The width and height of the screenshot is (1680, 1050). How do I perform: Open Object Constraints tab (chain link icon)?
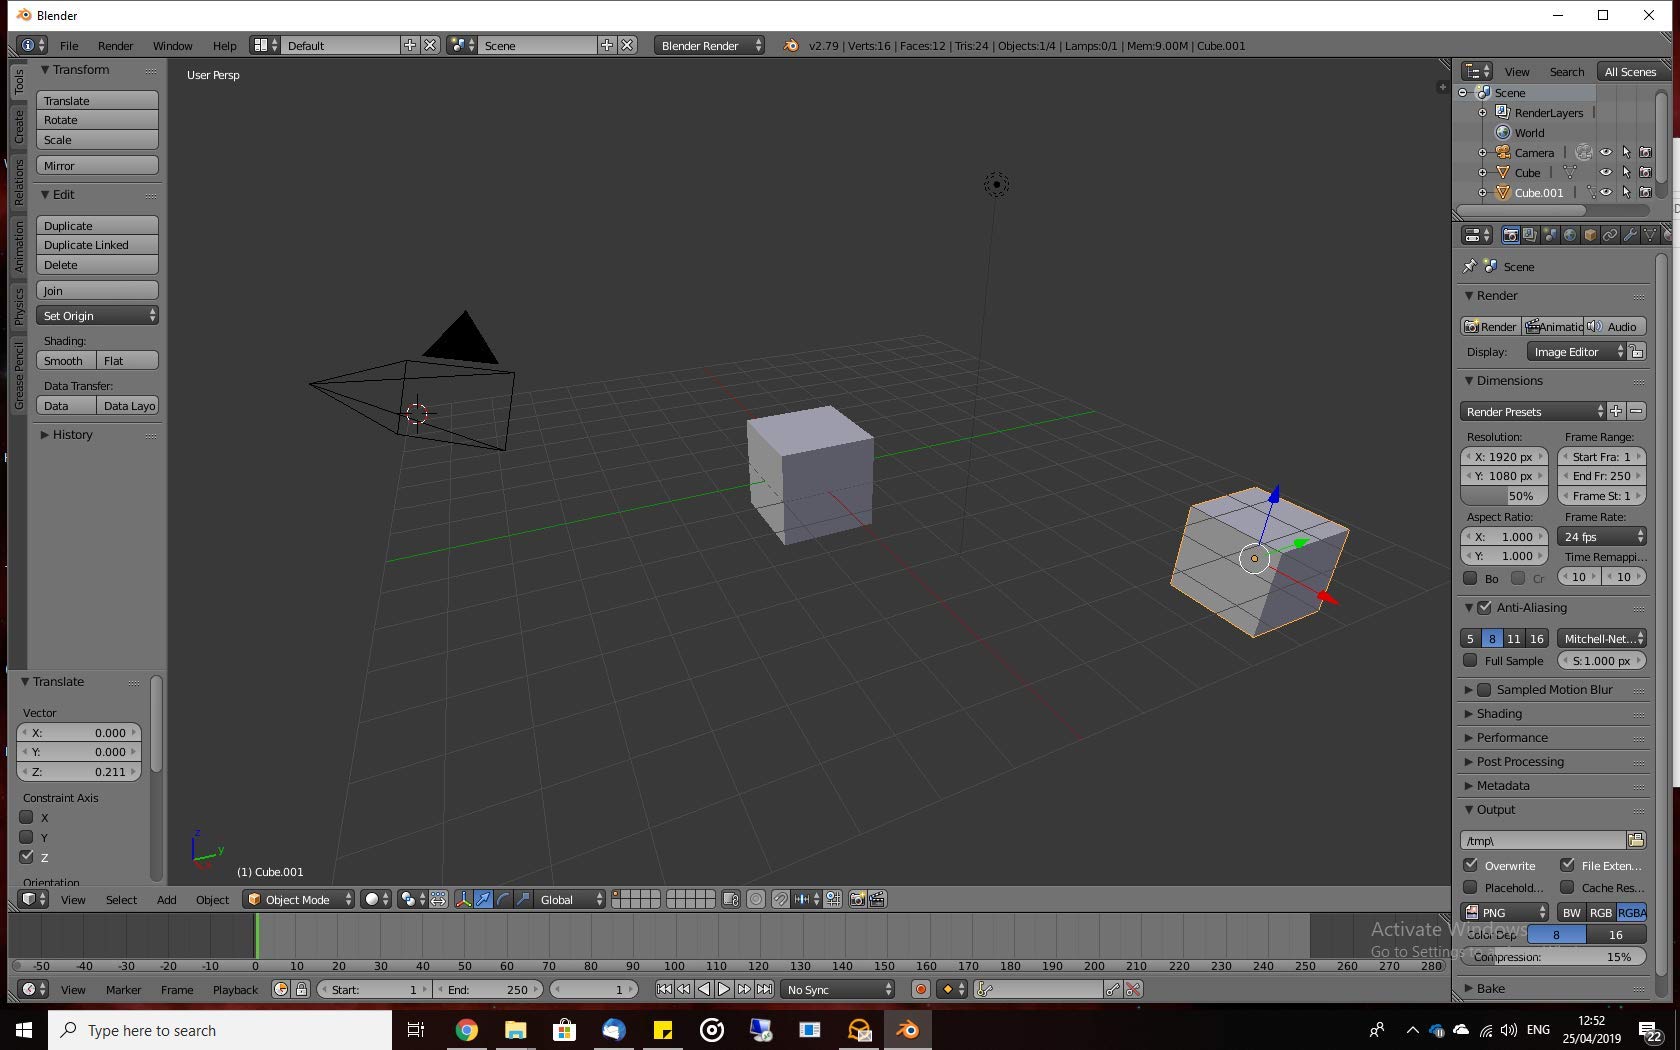(1610, 235)
